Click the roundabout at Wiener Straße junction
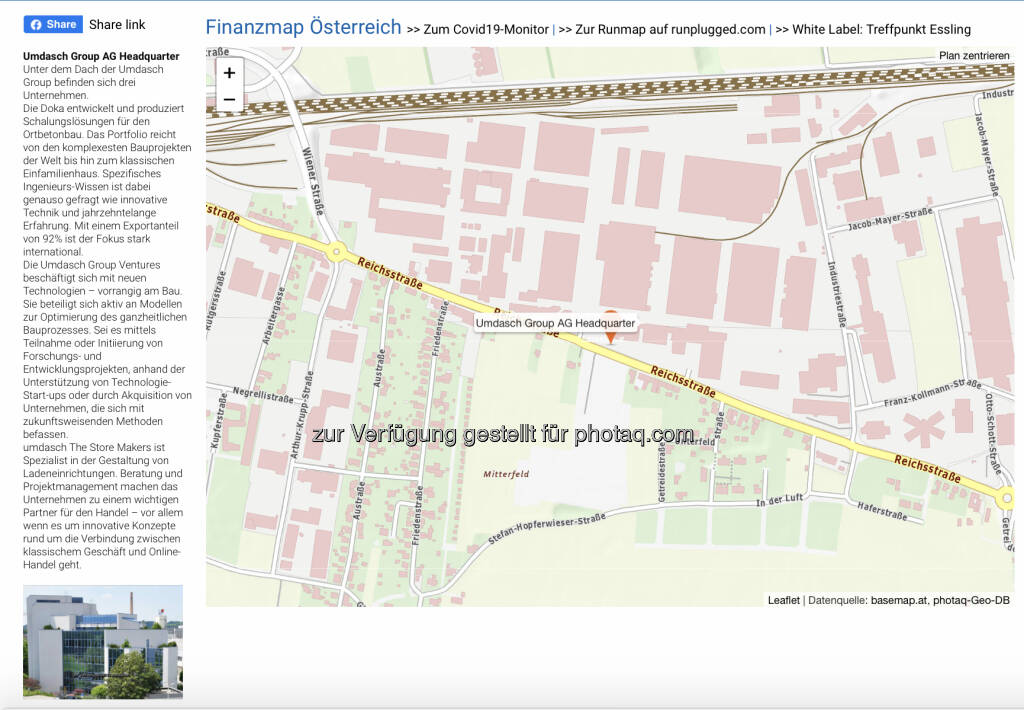This screenshot has width=1024, height=710. (337, 251)
